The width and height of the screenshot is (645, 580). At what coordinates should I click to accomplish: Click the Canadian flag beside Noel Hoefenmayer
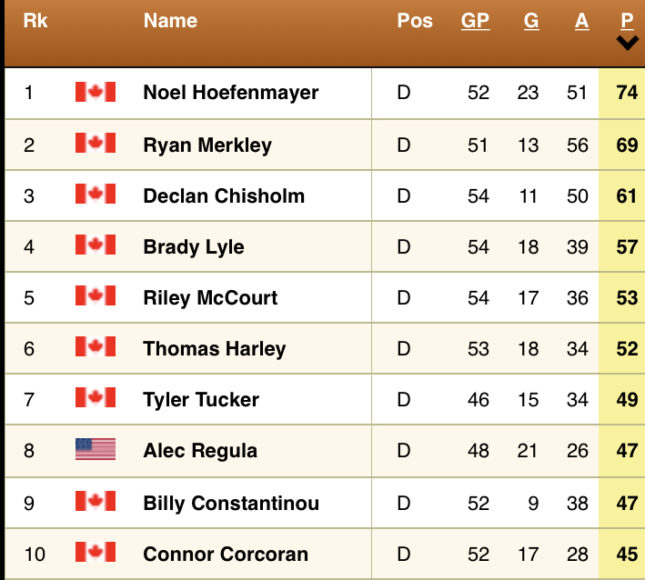[95, 92]
